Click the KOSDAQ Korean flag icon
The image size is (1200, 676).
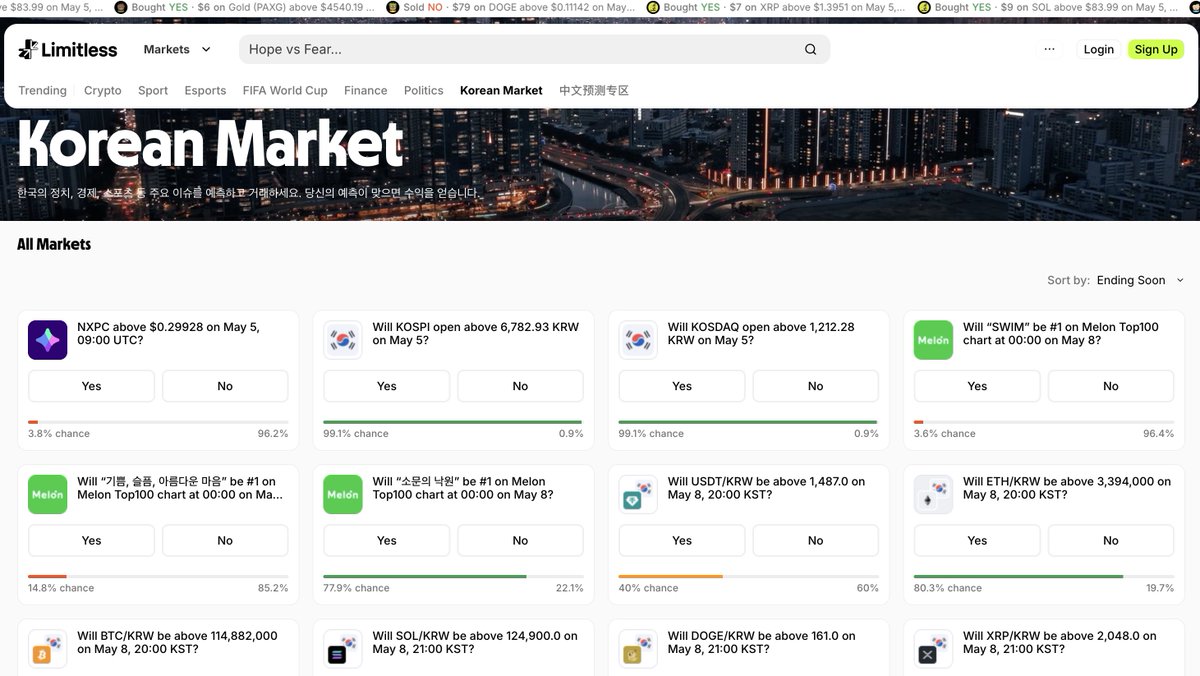click(x=638, y=340)
